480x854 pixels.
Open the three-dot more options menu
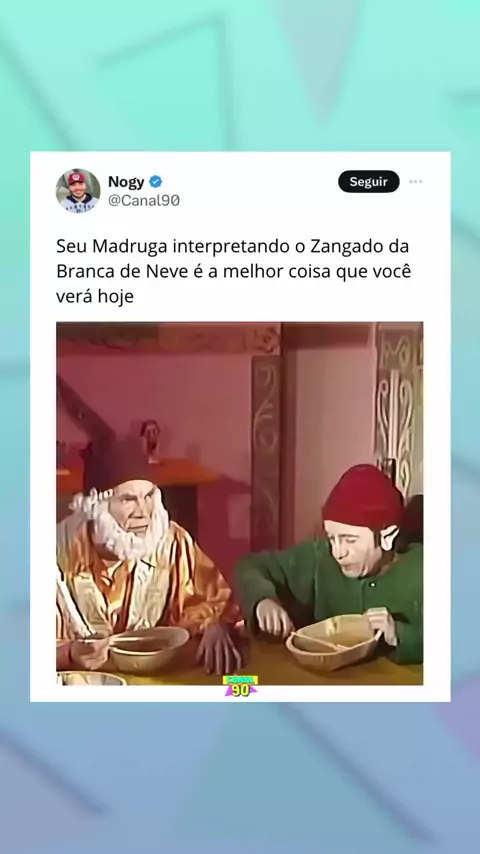pos(416,182)
